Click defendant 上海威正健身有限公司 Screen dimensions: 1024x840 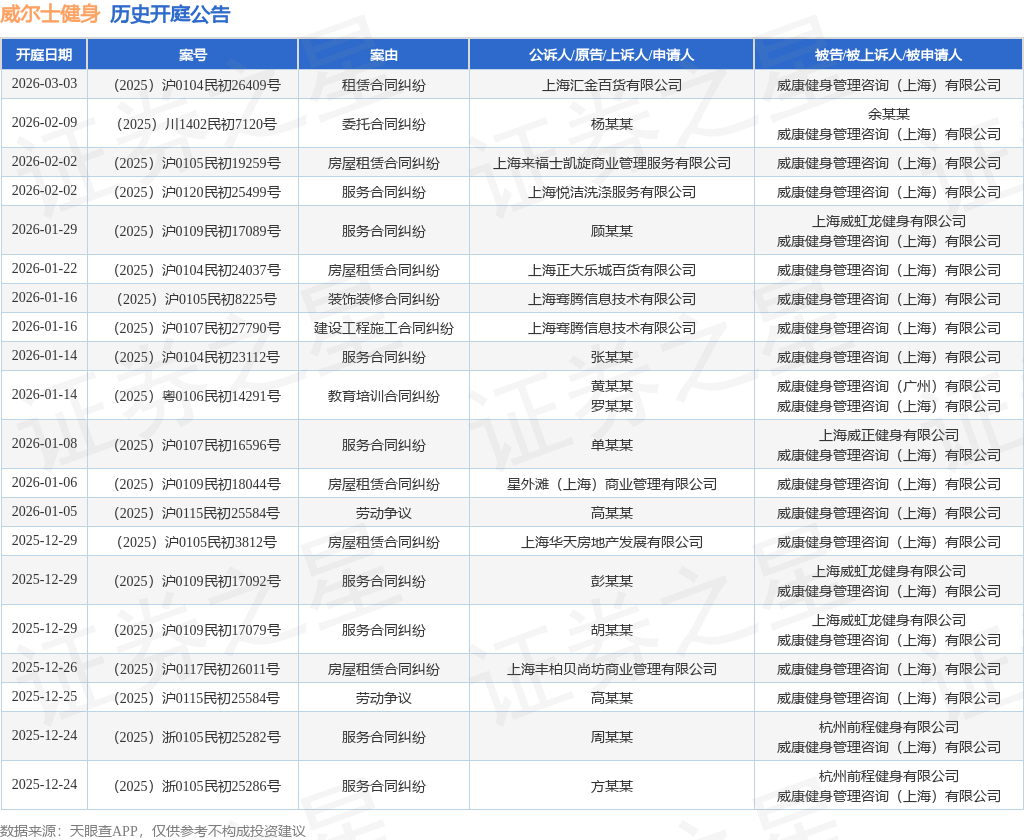pos(889,435)
